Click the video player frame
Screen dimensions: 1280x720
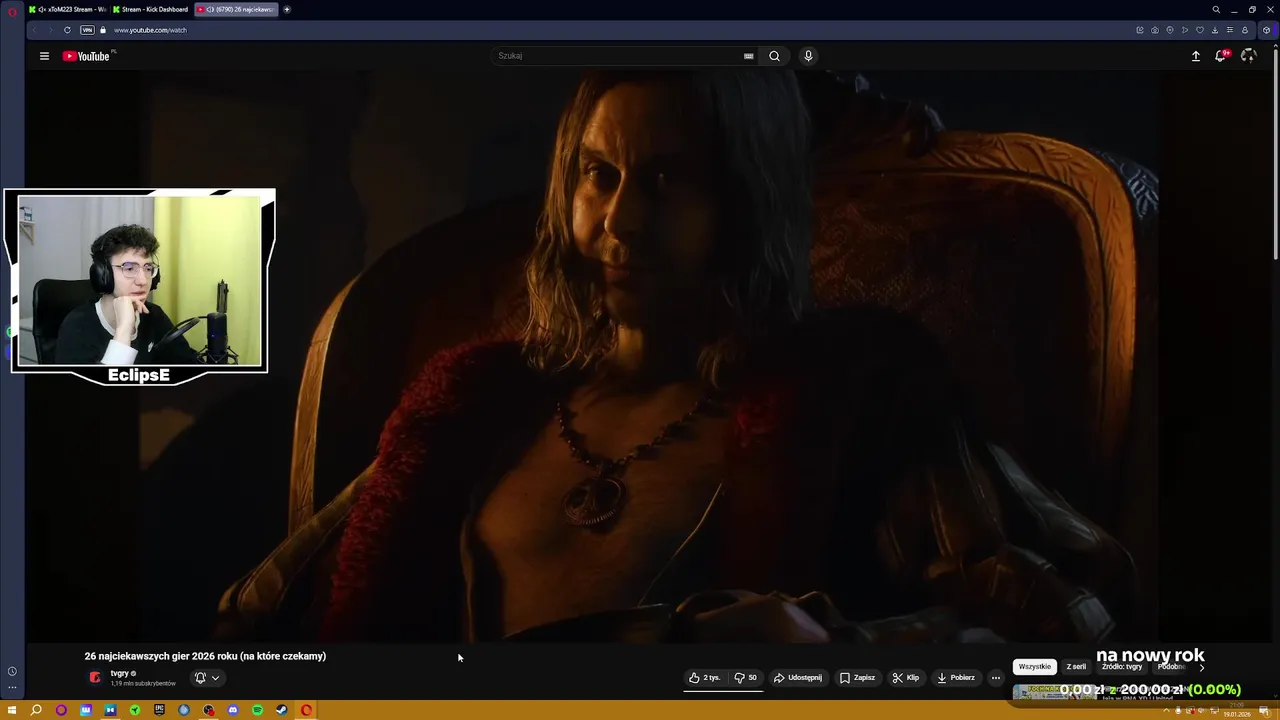coord(650,355)
